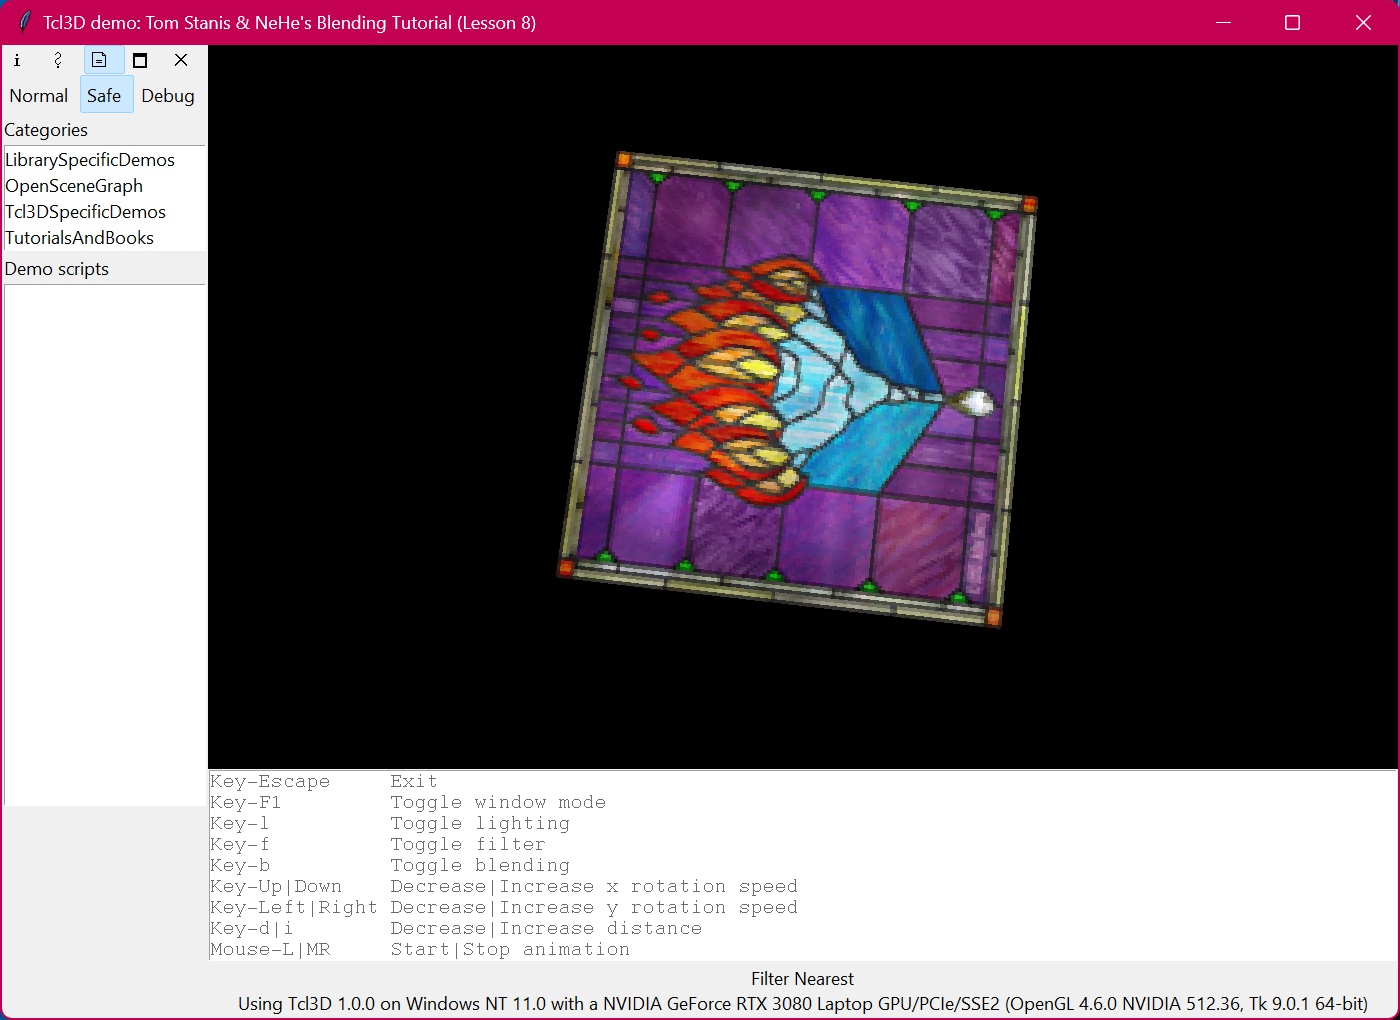Click inside the empty Demo scripts list

coord(105,545)
